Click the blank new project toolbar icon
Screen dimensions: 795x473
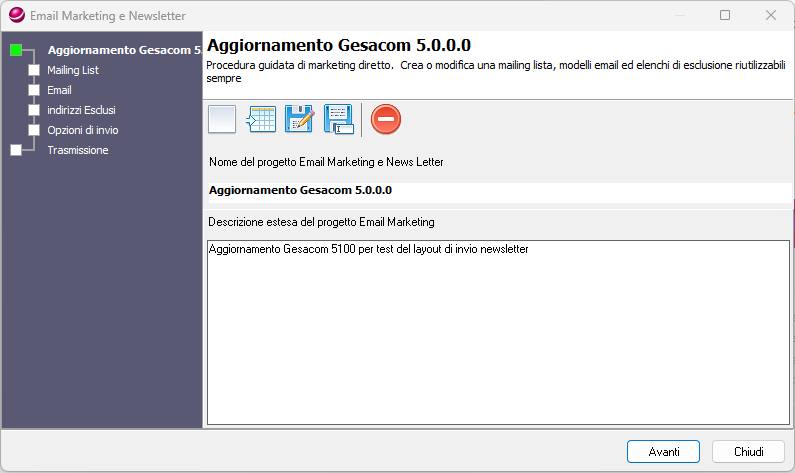click(x=222, y=120)
